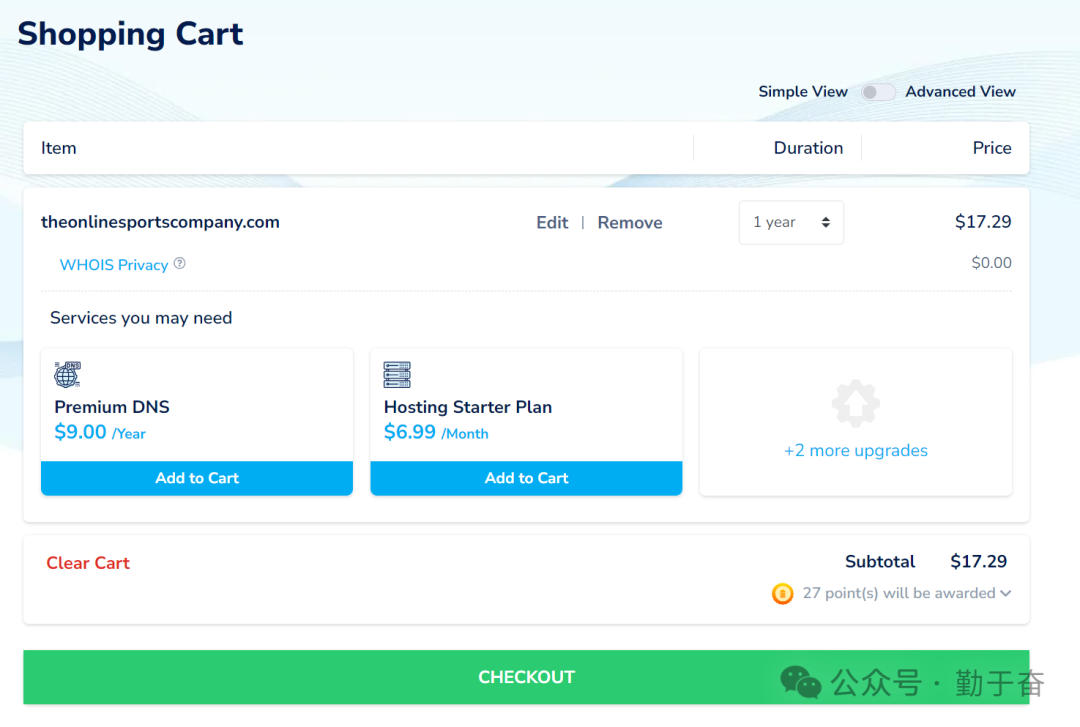Edit the theonlinesportscompany.com domain item

552,223
